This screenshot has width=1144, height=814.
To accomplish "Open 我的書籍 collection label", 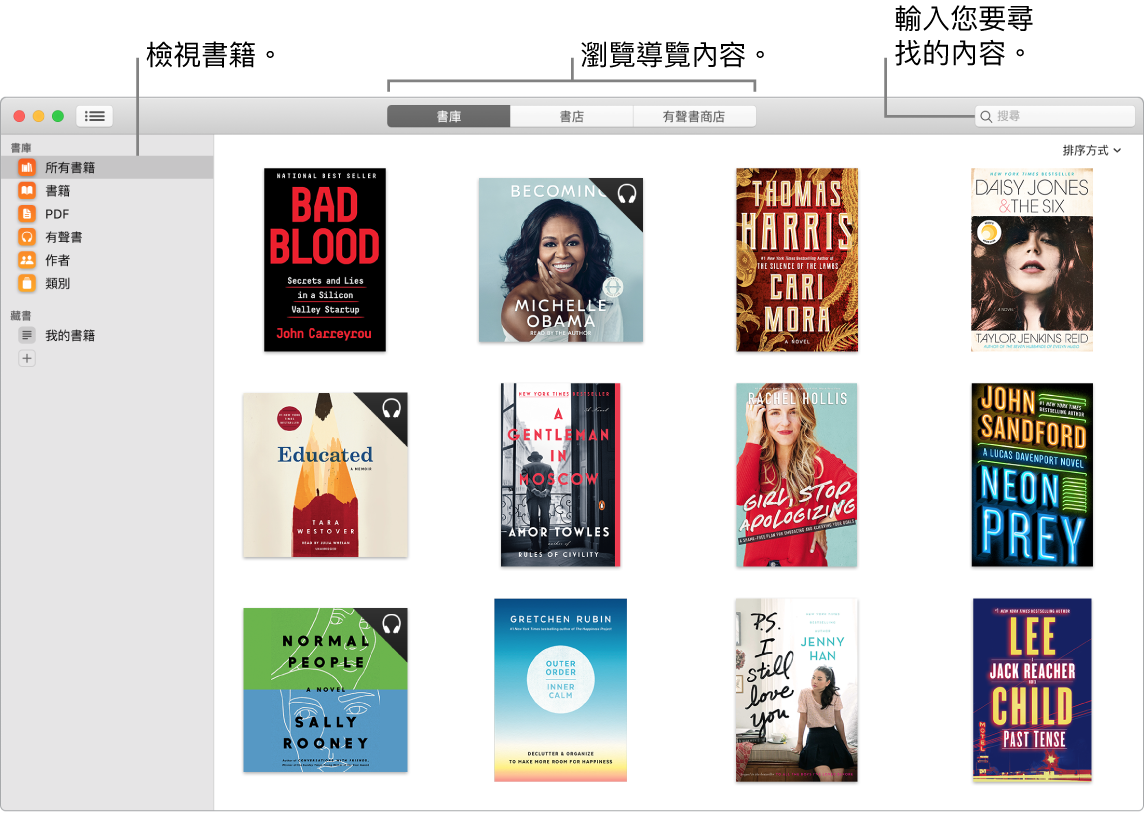I will 70,336.
